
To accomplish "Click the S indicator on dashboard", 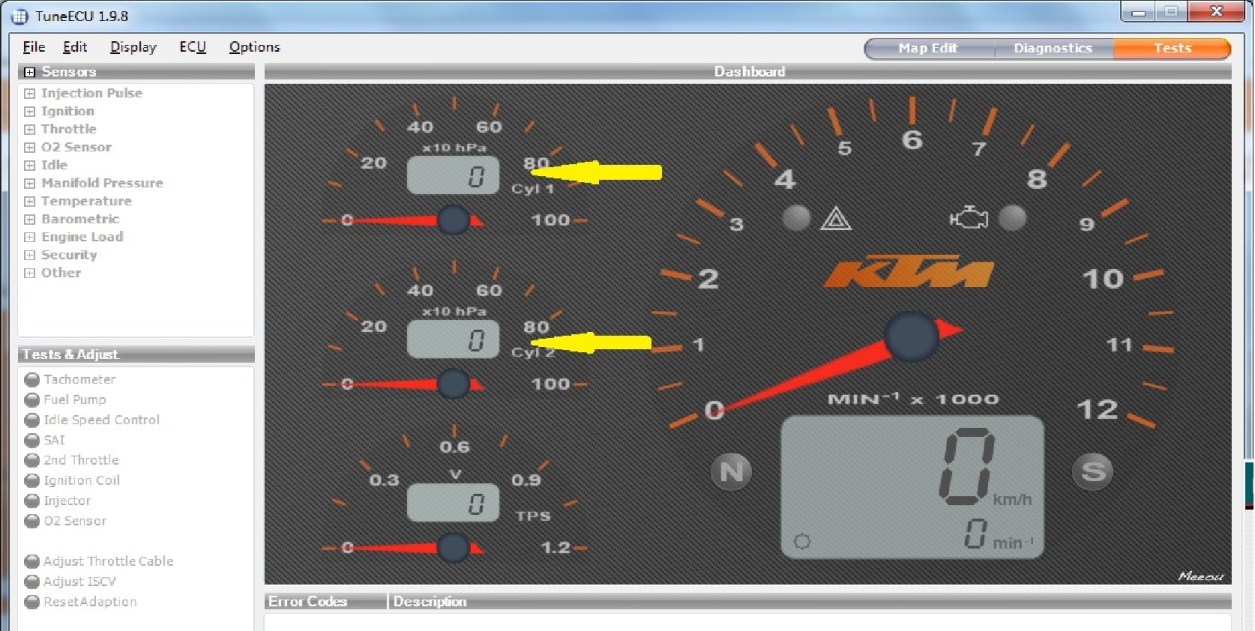I will pyautogui.click(x=1092, y=471).
